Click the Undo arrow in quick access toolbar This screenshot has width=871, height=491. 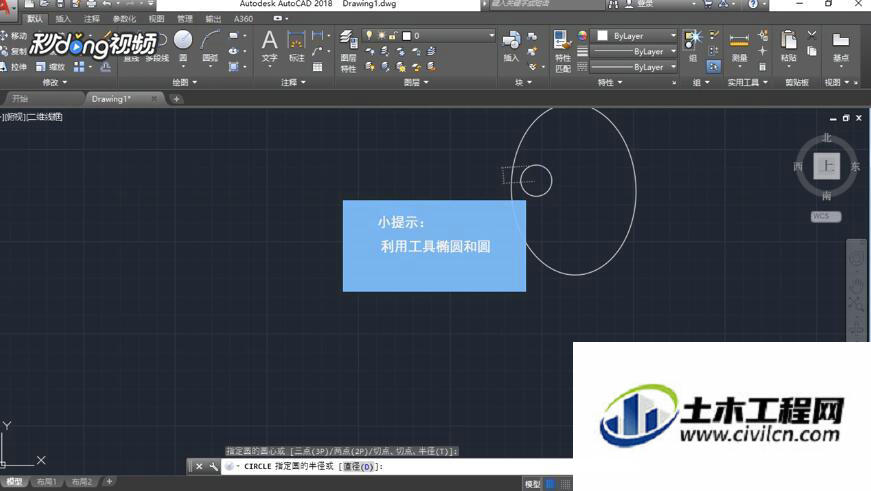point(107,3)
